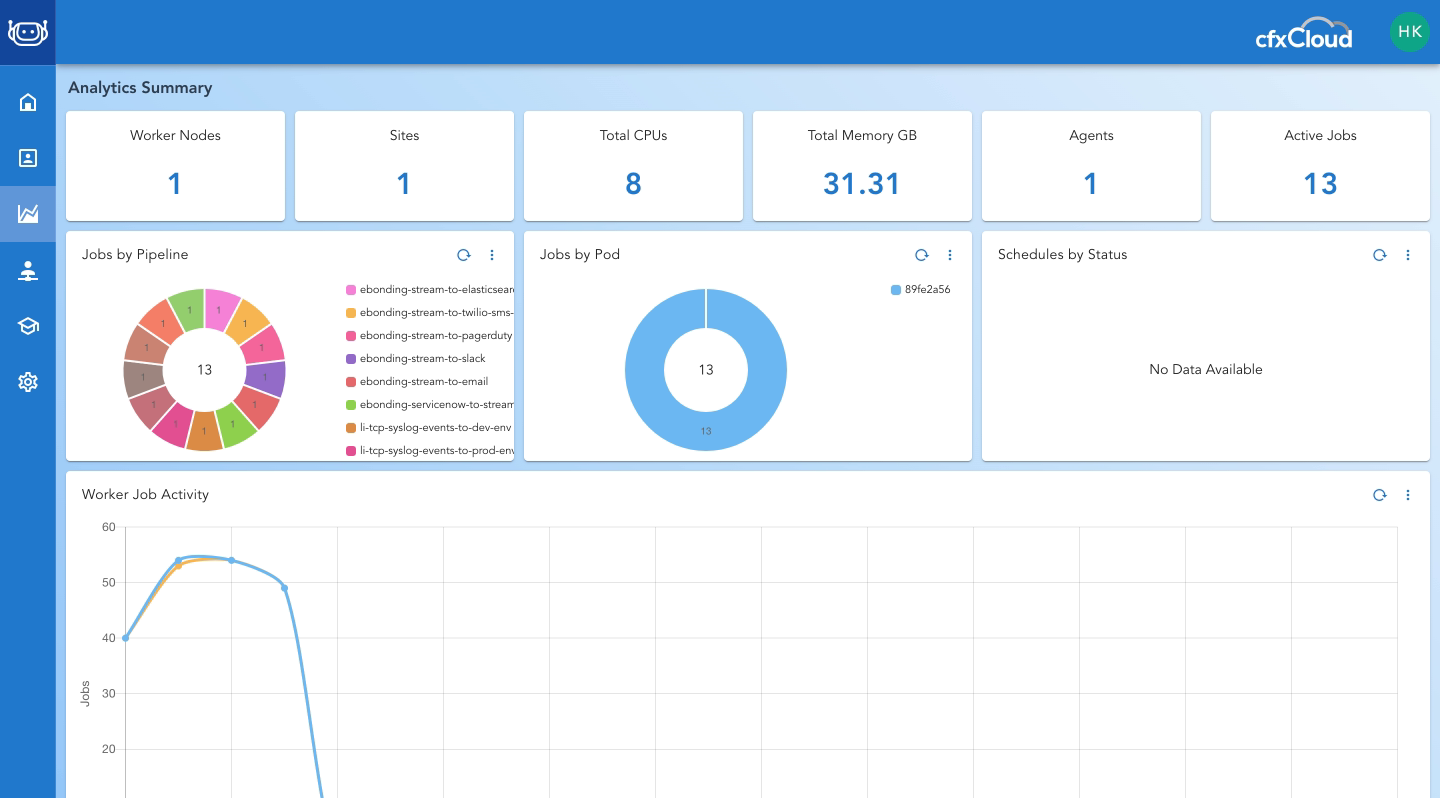Screen dimensions: 1440x798
Task: Refresh the Worker Job Activity chart
Action: click(x=1380, y=495)
